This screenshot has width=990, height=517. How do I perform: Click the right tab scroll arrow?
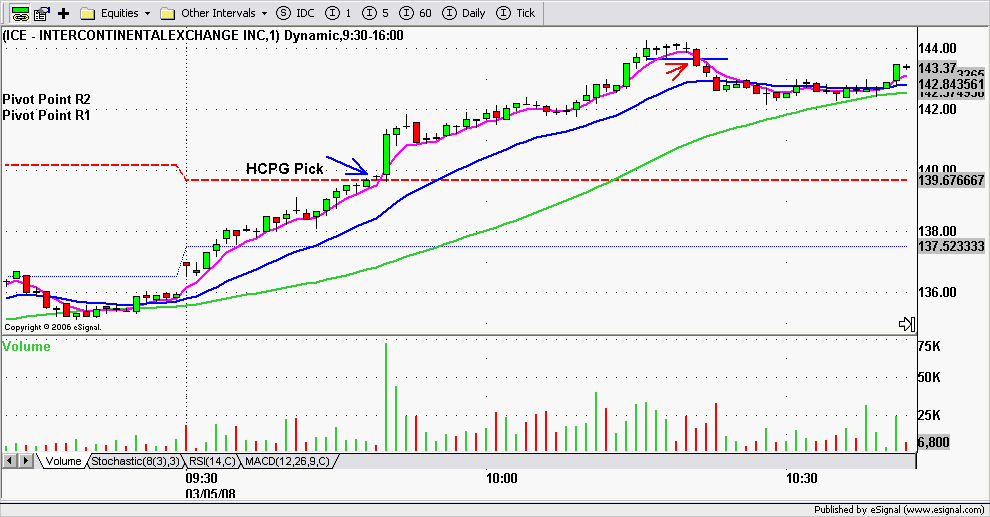click(26, 461)
